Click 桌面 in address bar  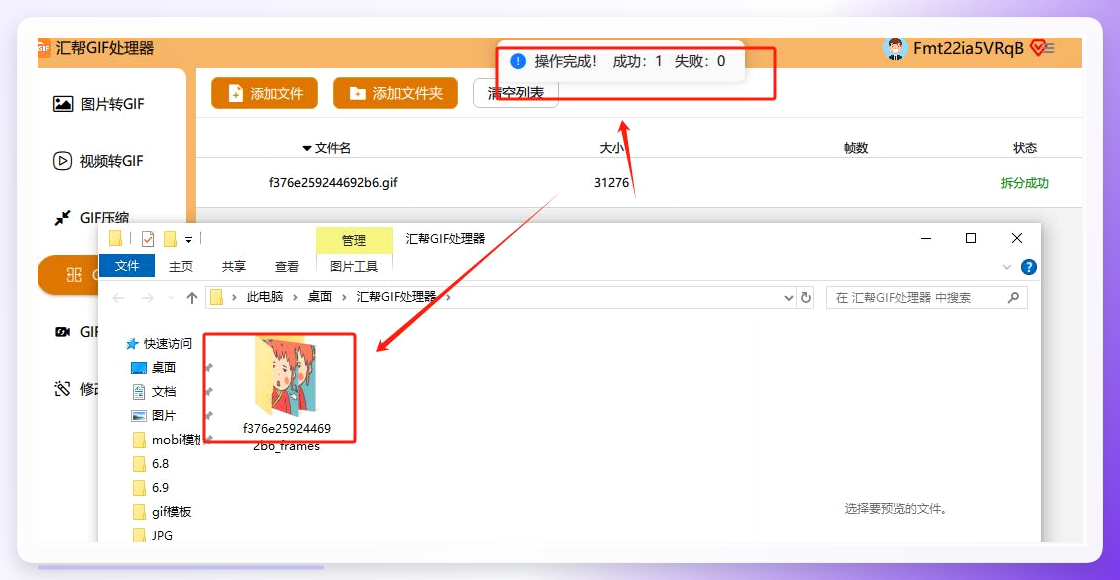point(320,297)
